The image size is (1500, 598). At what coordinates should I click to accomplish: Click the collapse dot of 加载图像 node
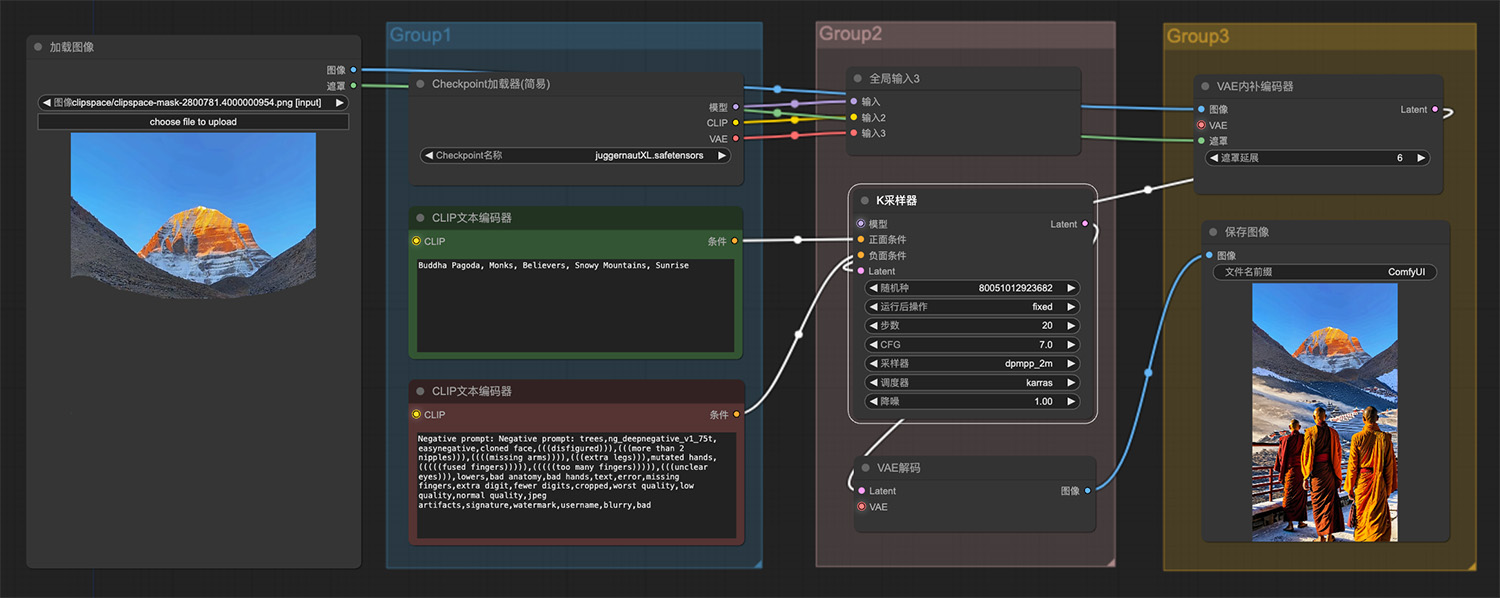click(38, 47)
